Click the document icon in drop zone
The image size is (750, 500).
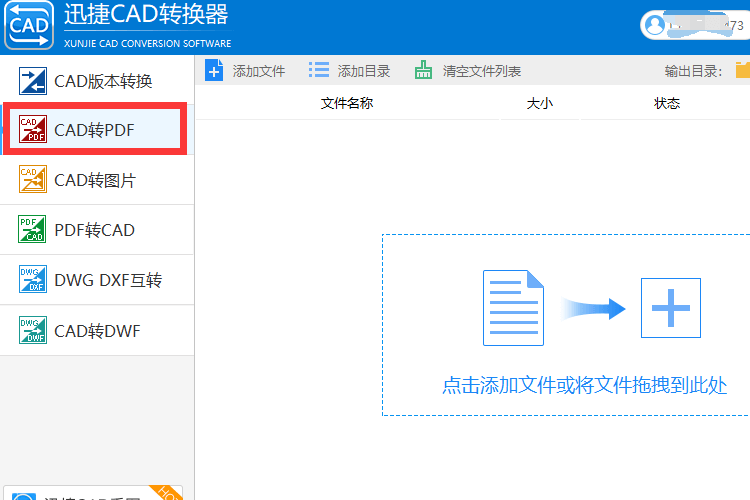tap(513, 308)
